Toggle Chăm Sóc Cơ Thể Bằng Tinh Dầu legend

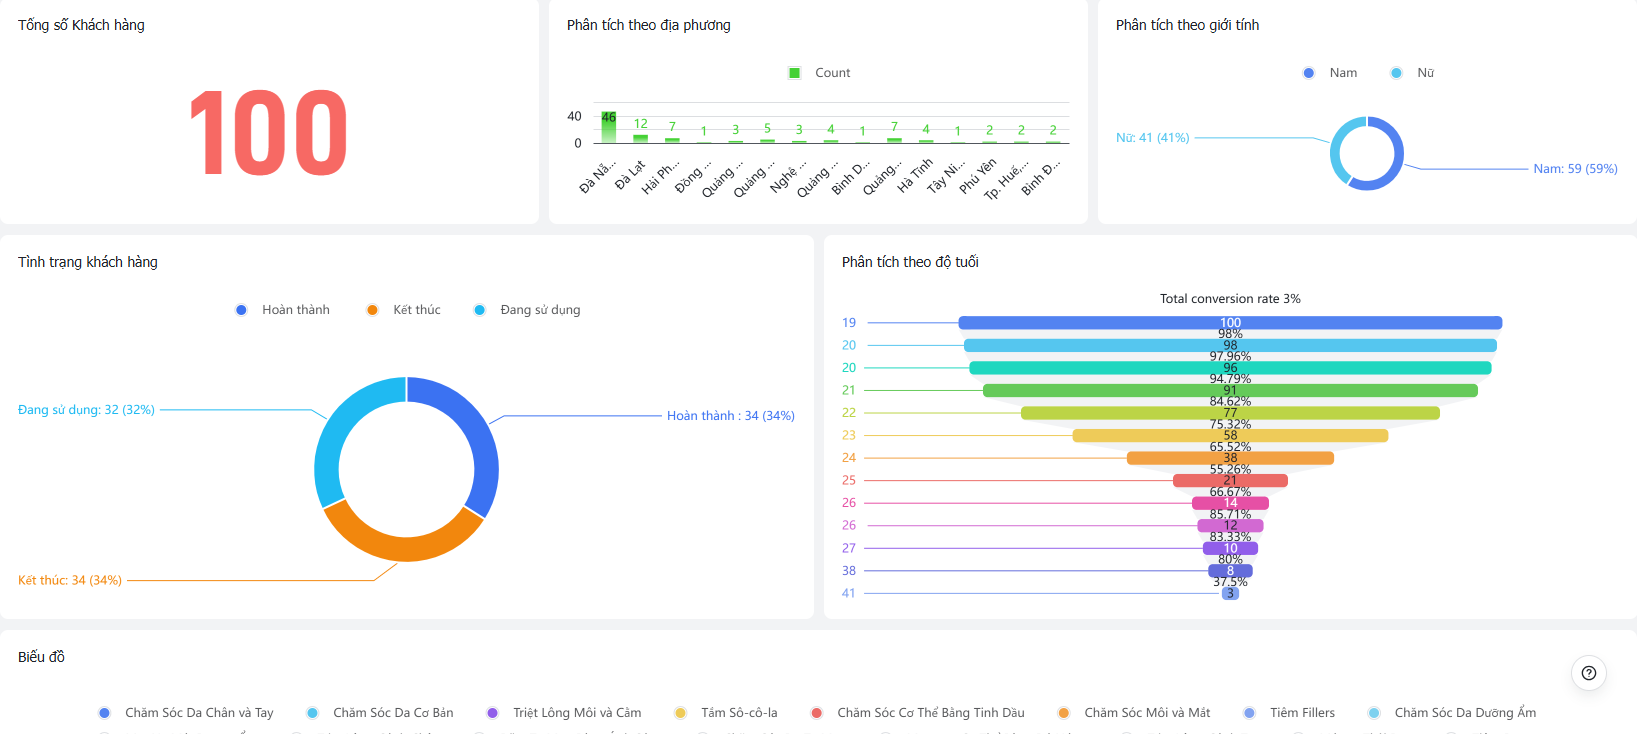point(918,713)
